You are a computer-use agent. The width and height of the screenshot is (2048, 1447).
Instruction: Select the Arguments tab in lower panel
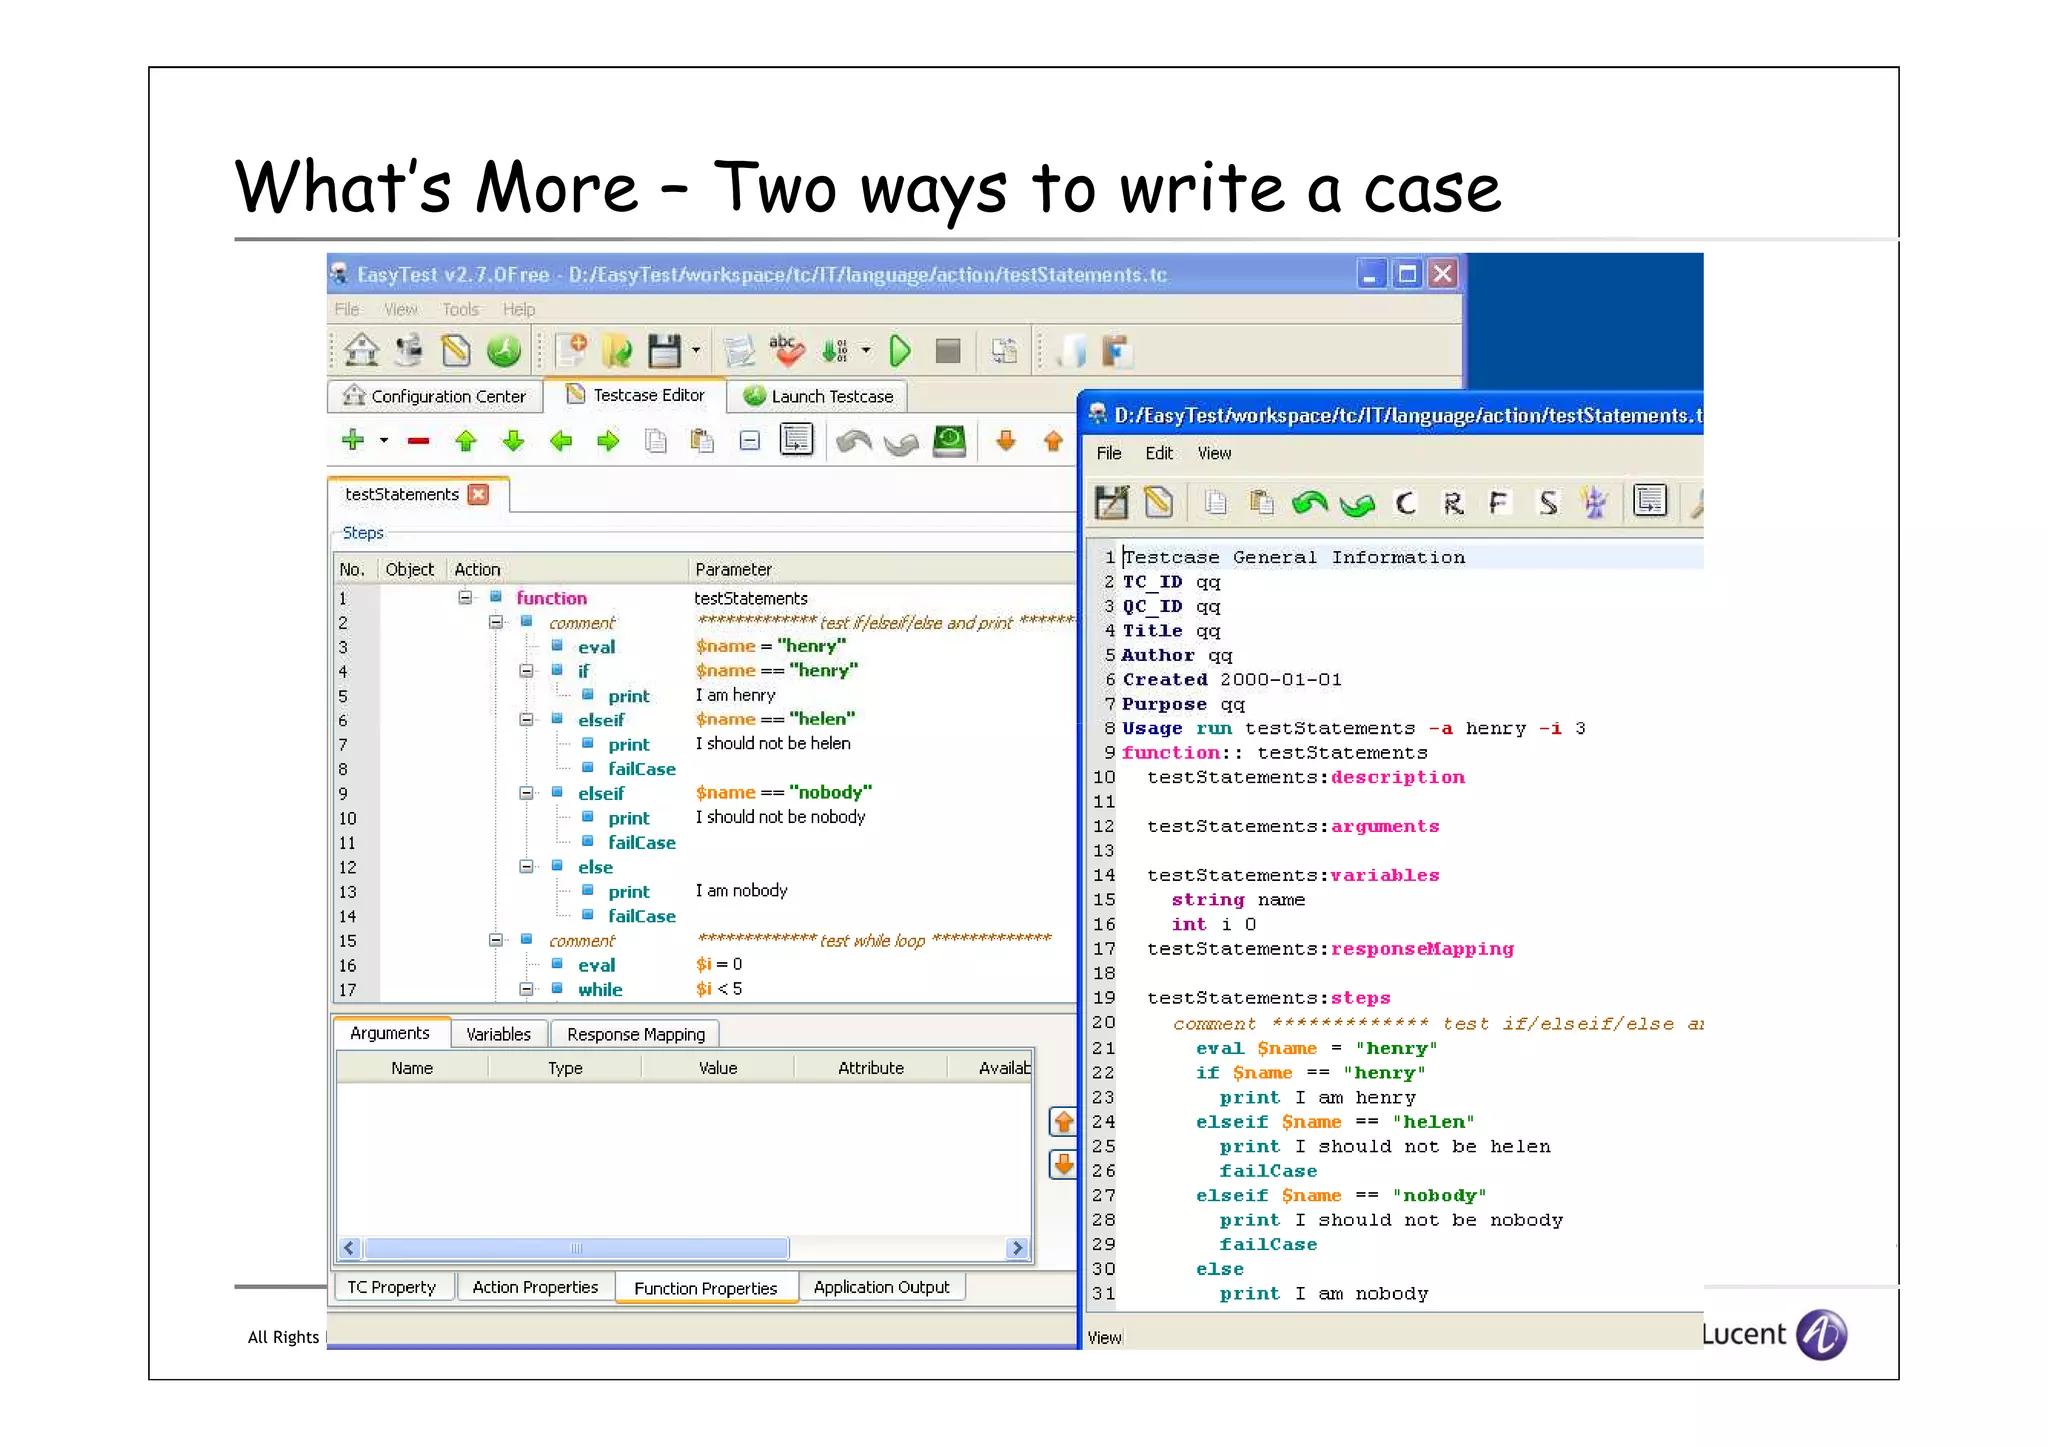coord(390,1033)
